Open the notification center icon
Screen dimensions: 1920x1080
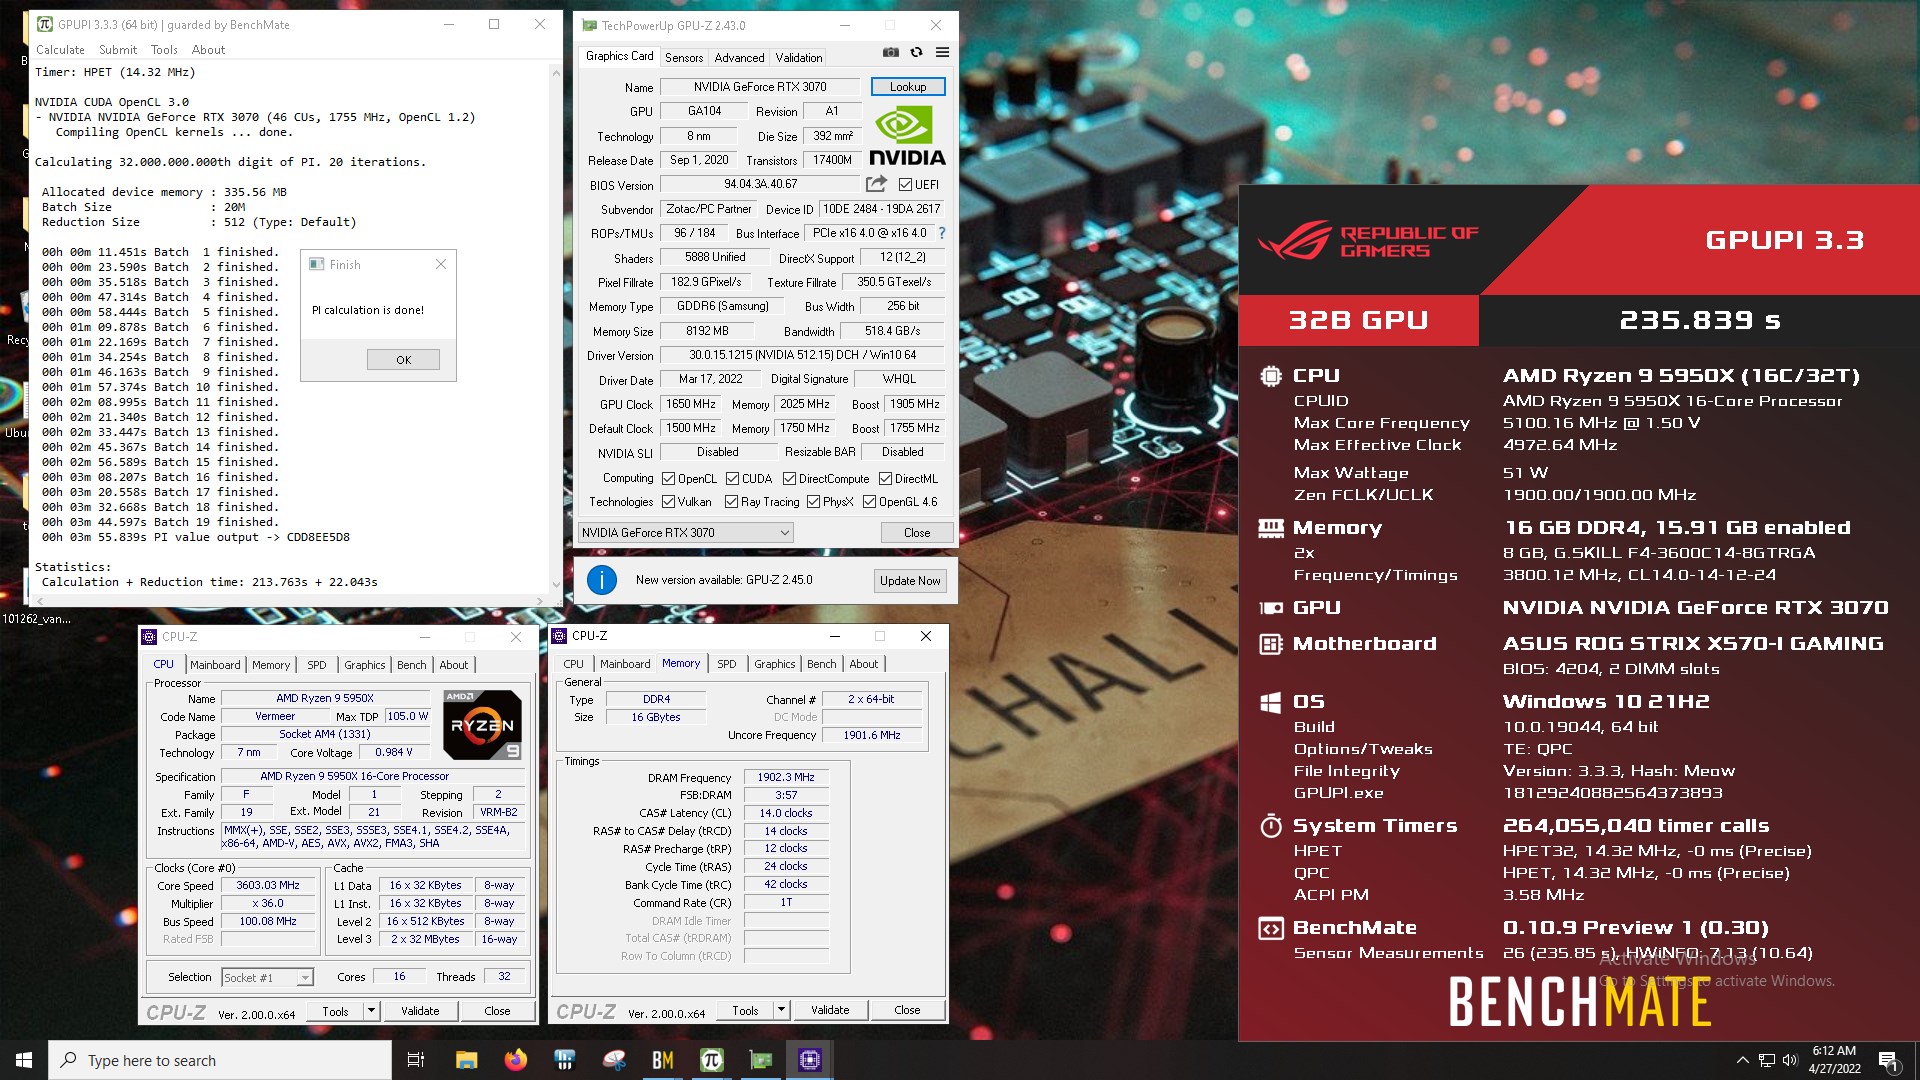[x=1888, y=1061]
